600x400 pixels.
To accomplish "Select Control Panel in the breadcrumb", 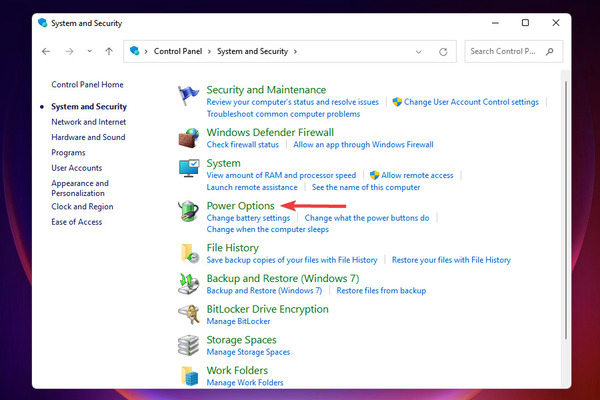I will 178,51.
